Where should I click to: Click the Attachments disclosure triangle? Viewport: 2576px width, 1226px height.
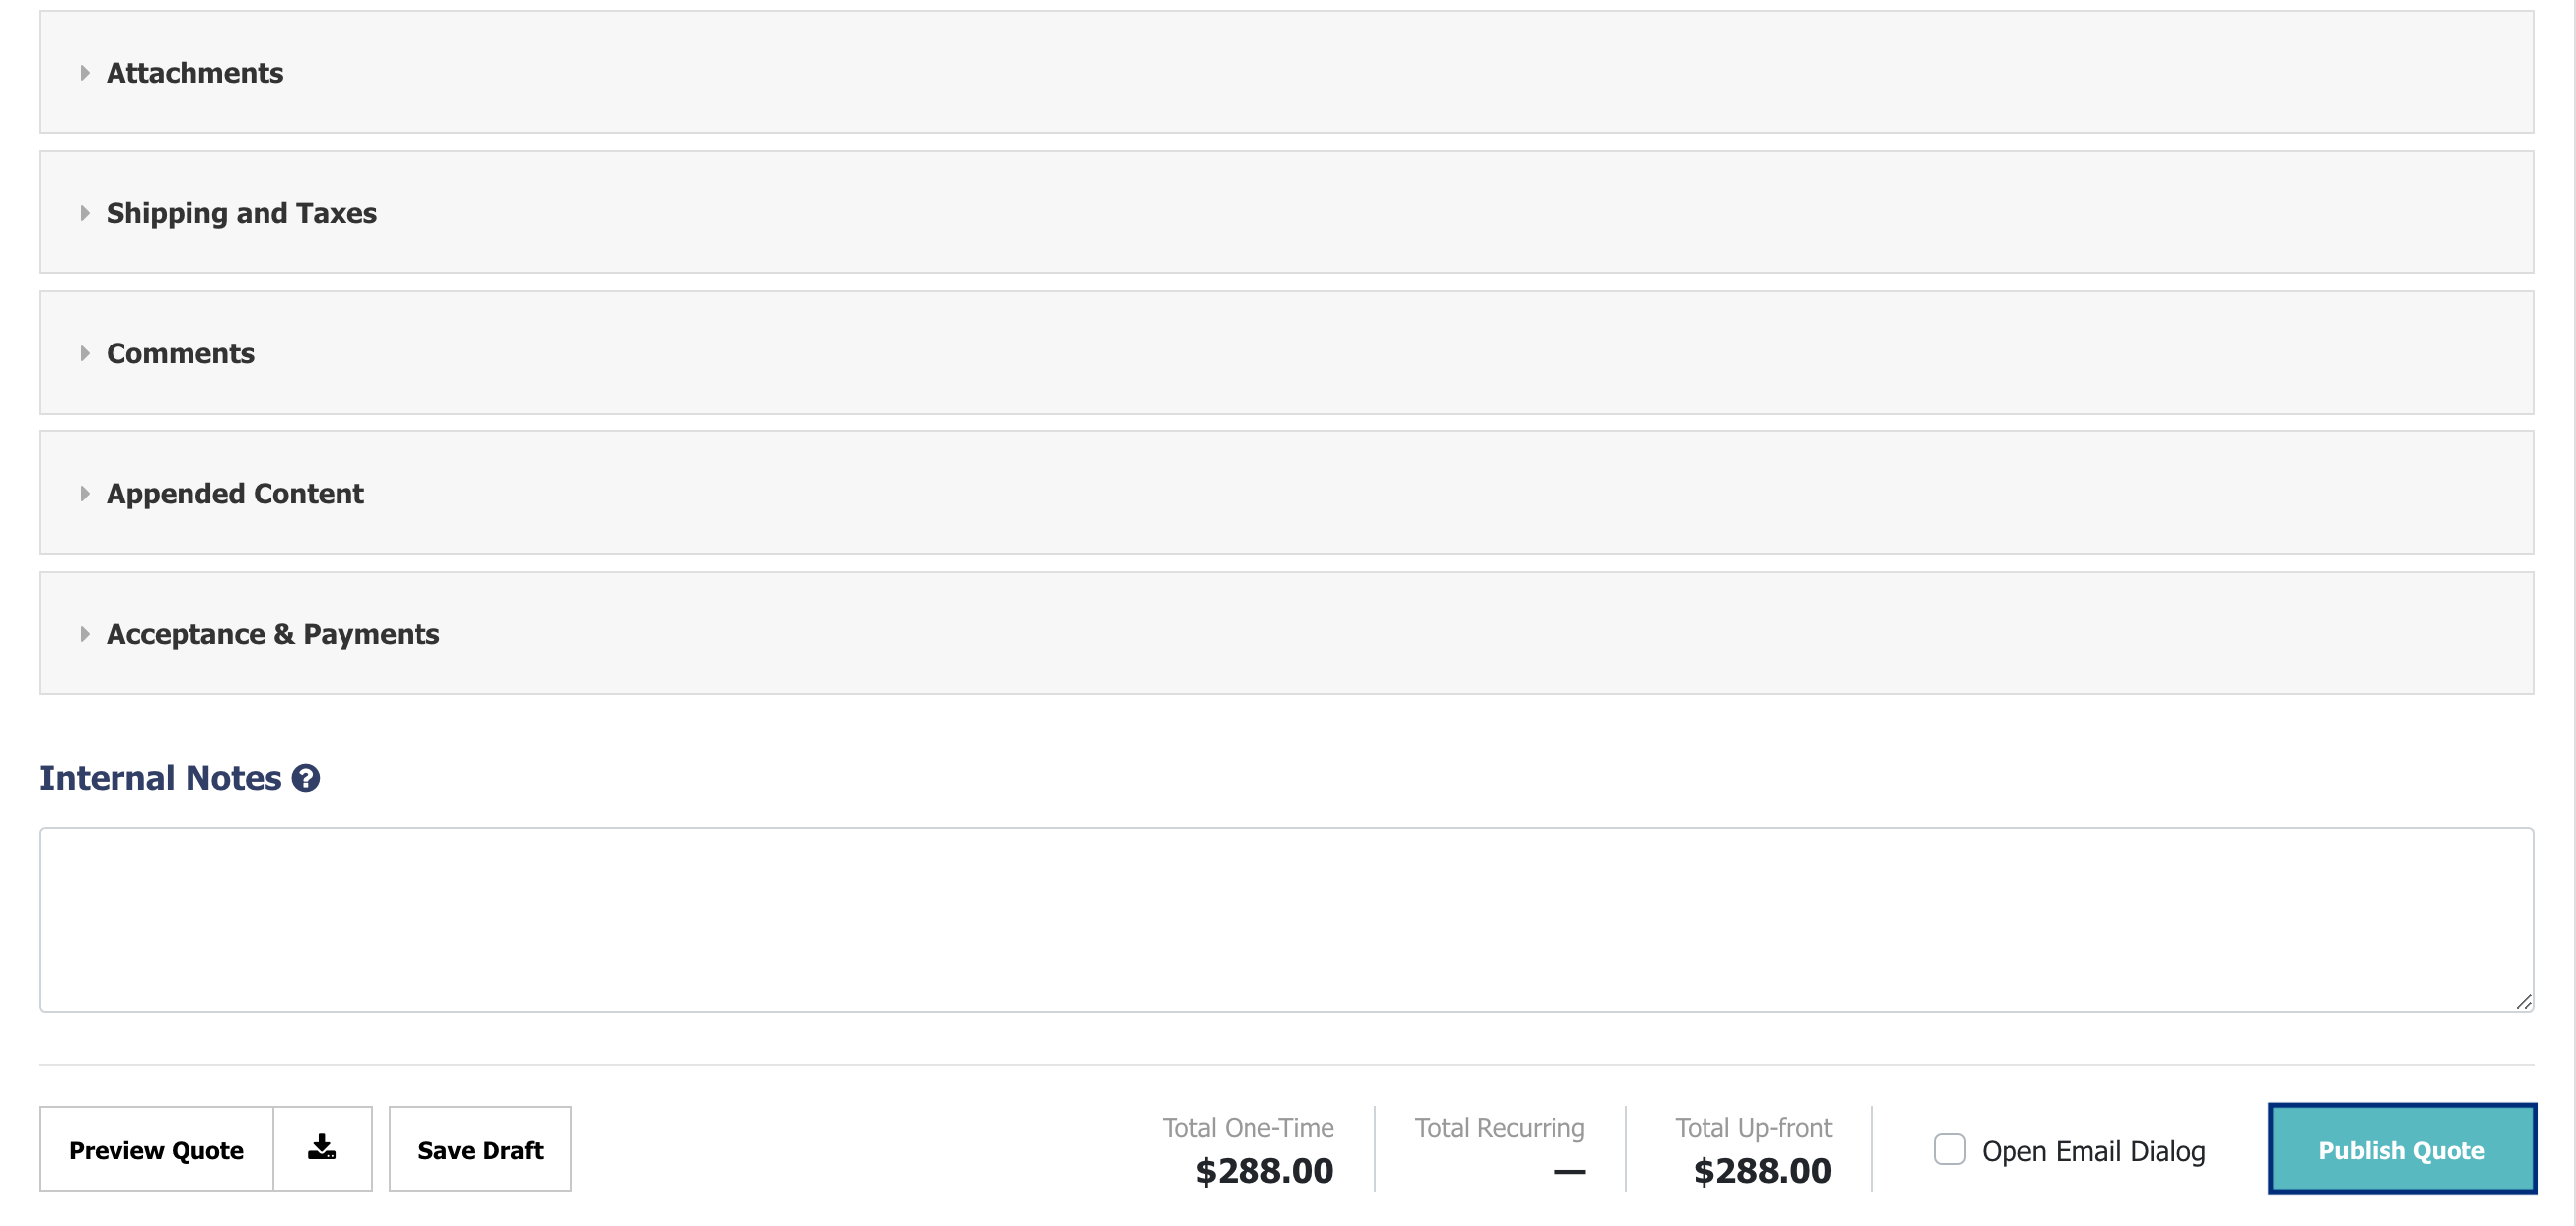pos(85,73)
